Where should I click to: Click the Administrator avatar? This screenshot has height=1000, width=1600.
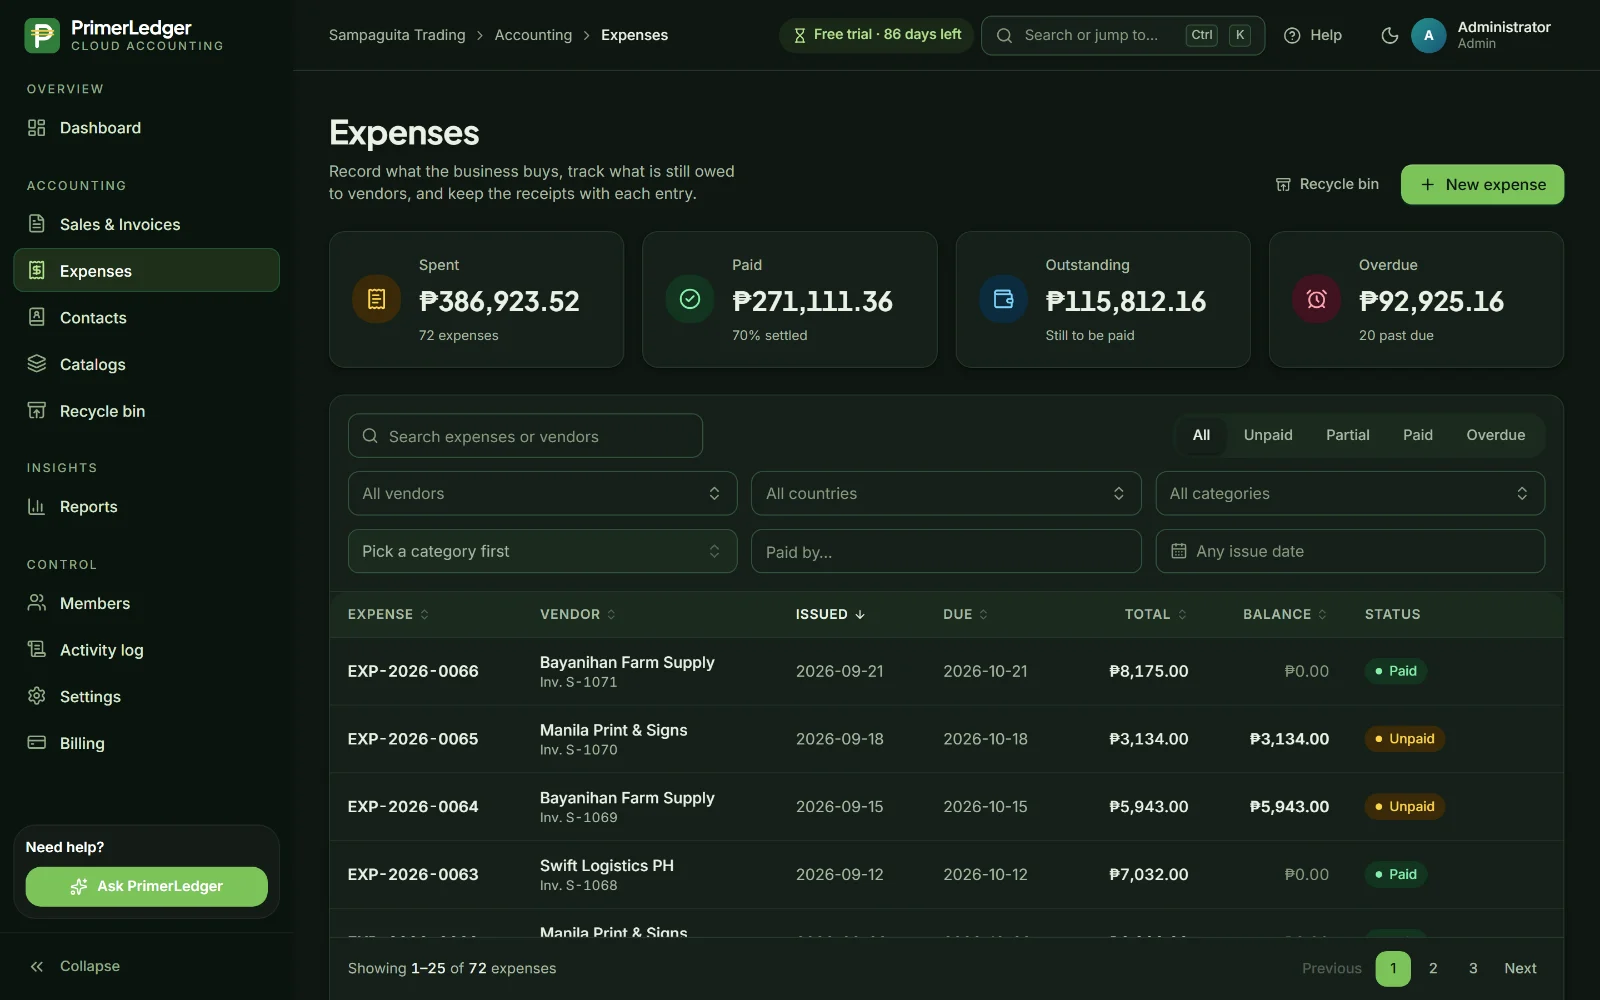pos(1428,35)
